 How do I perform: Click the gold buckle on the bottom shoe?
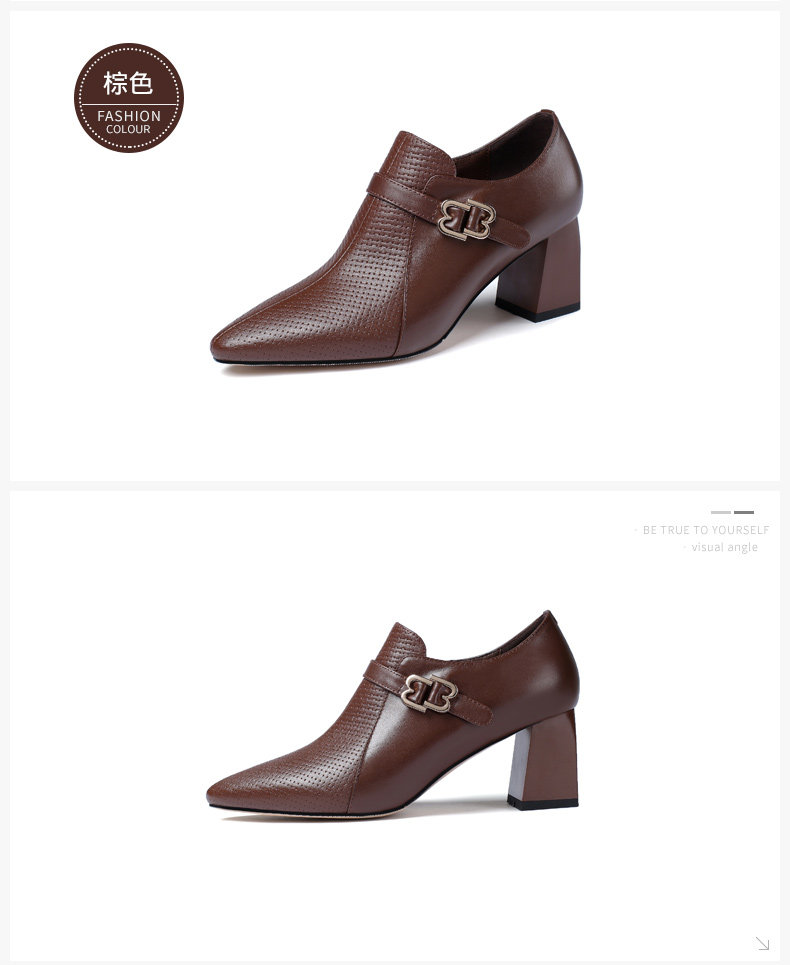(429, 694)
